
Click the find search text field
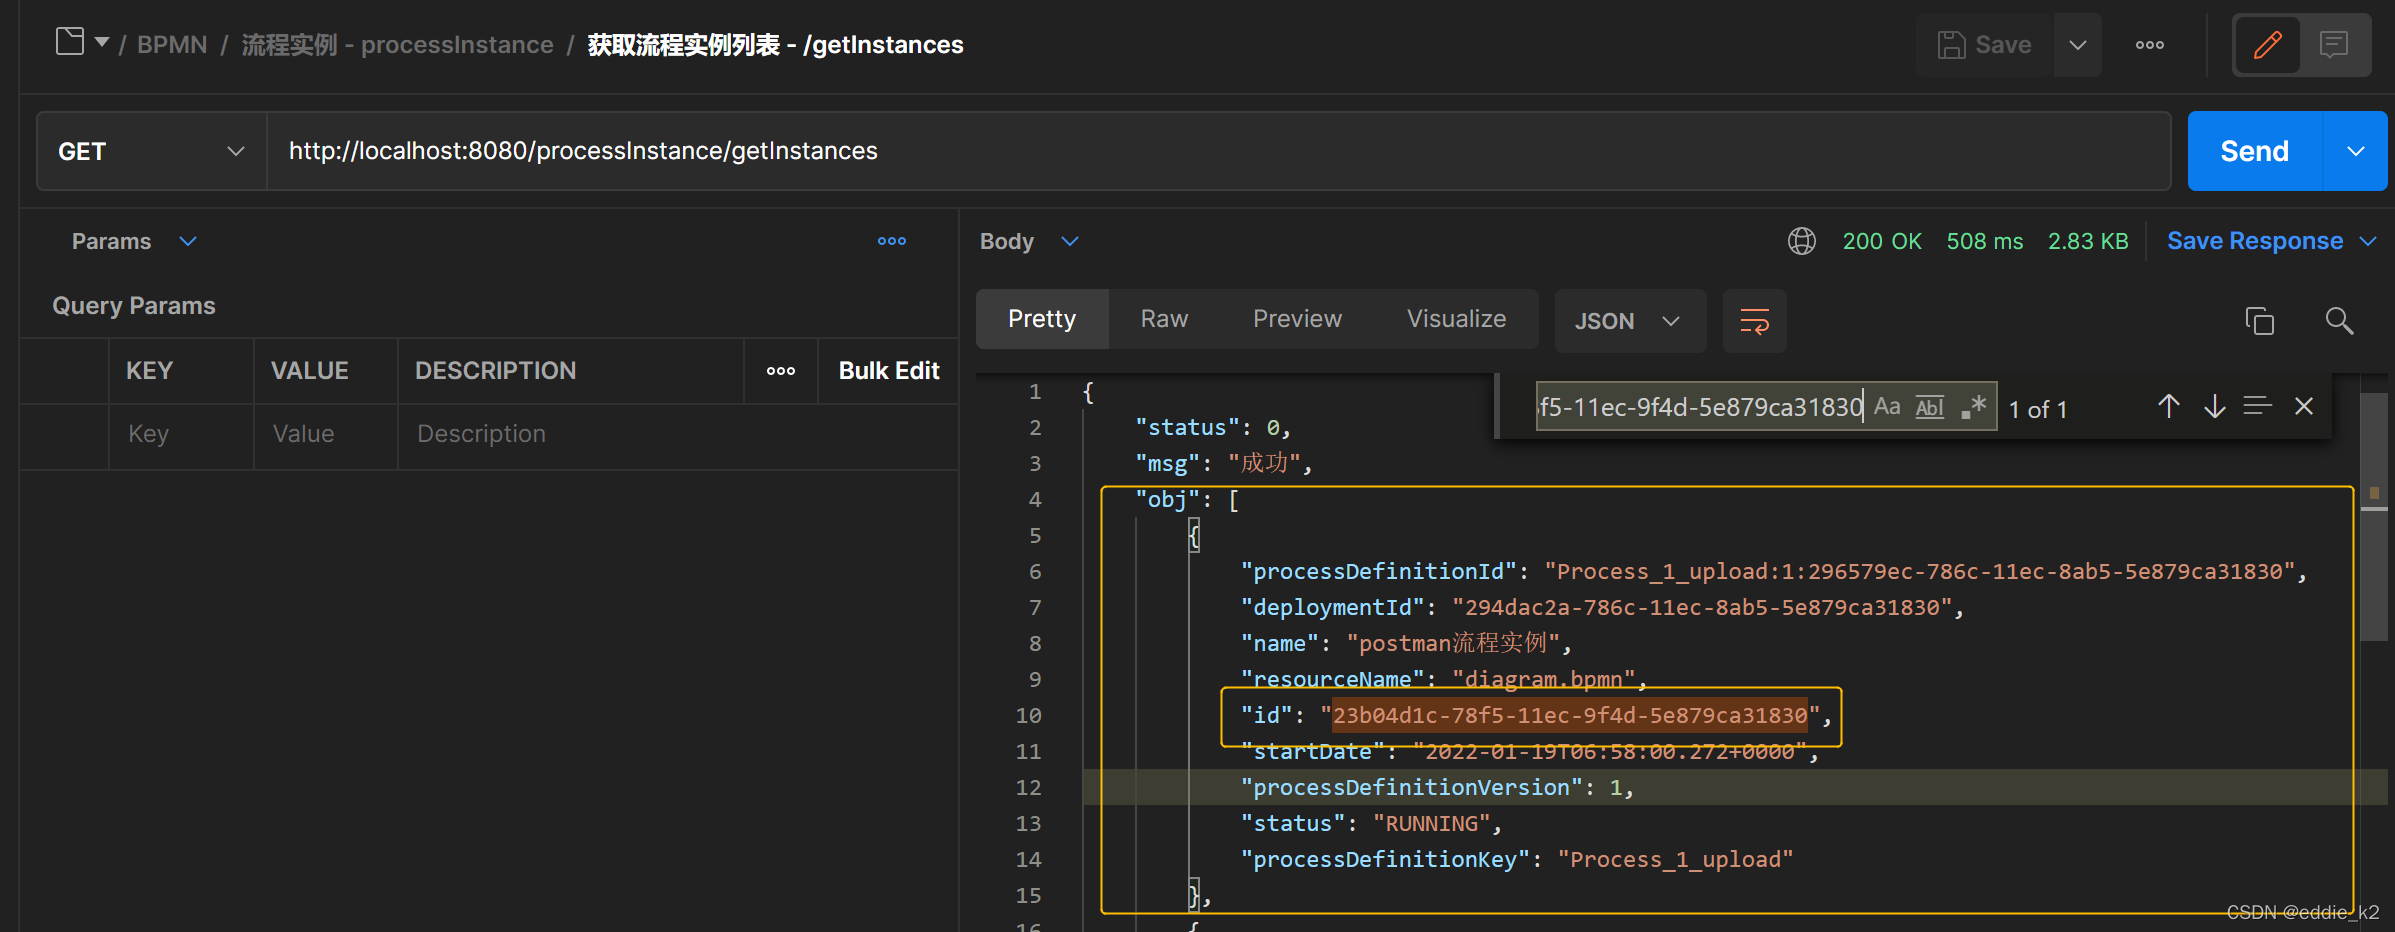[x=1701, y=407]
